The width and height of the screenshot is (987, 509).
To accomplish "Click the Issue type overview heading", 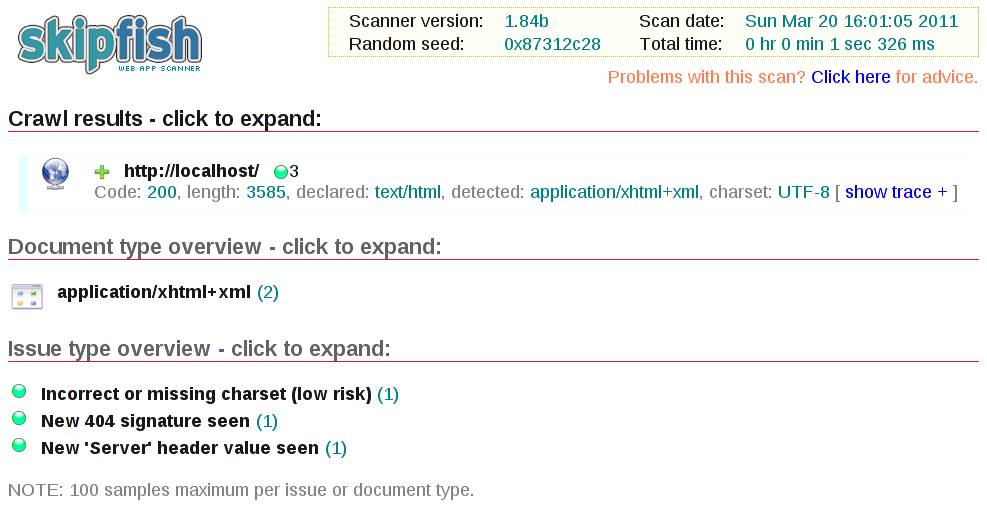I will [199, 349].
